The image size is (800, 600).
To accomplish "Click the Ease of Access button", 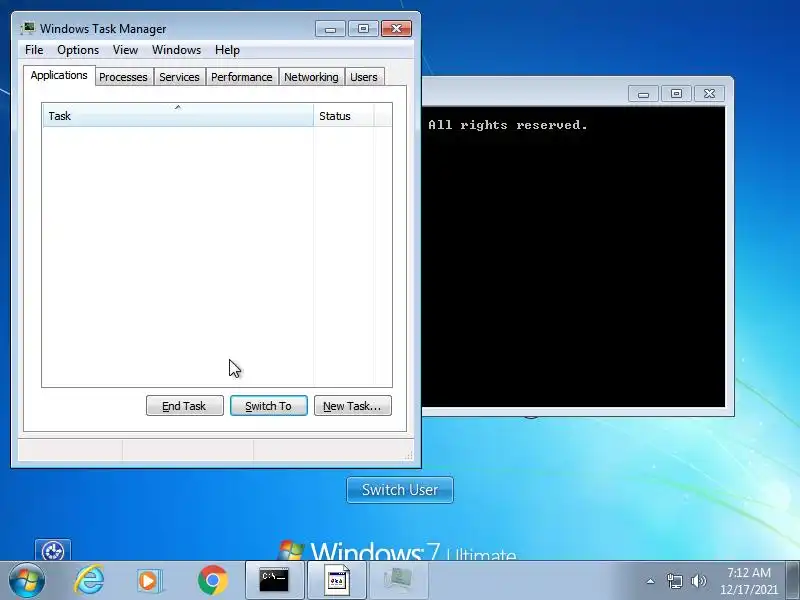I will tap(53, 550).
